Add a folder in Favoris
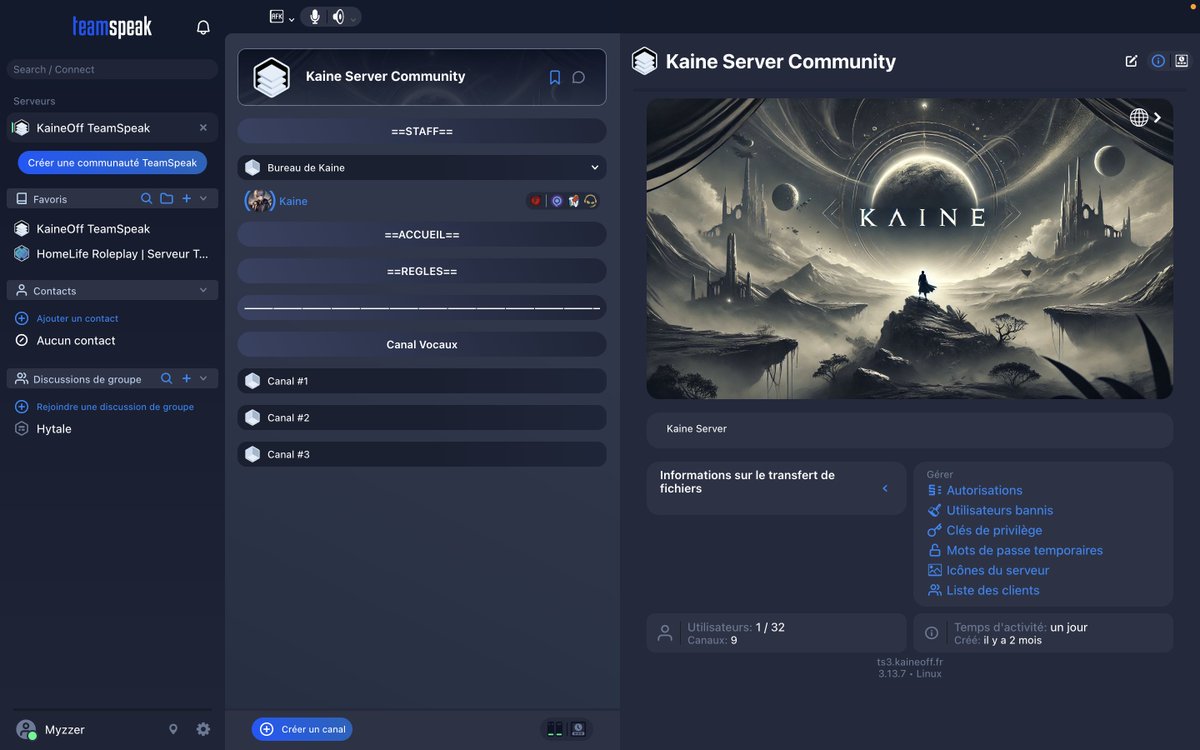Image resolution: width=1200 pixels, height=750 pixels. point(166,199)
